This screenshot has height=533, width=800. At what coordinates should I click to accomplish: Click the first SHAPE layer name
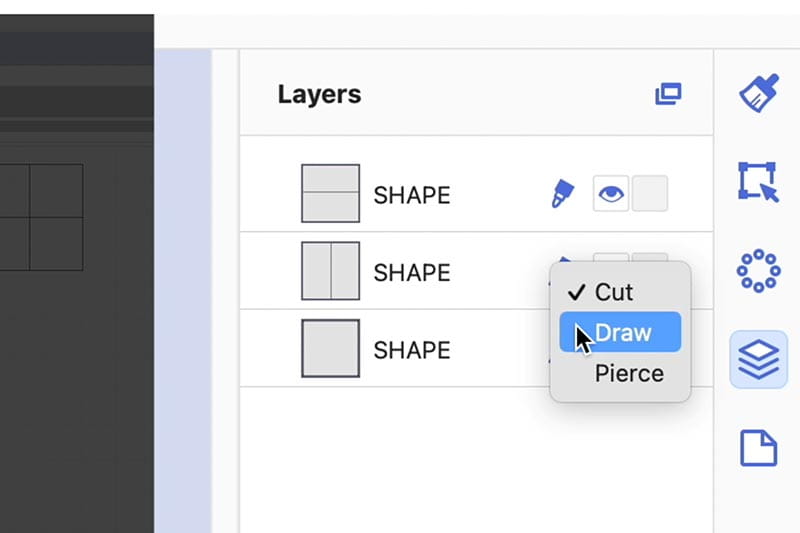[x=411, y=195]
